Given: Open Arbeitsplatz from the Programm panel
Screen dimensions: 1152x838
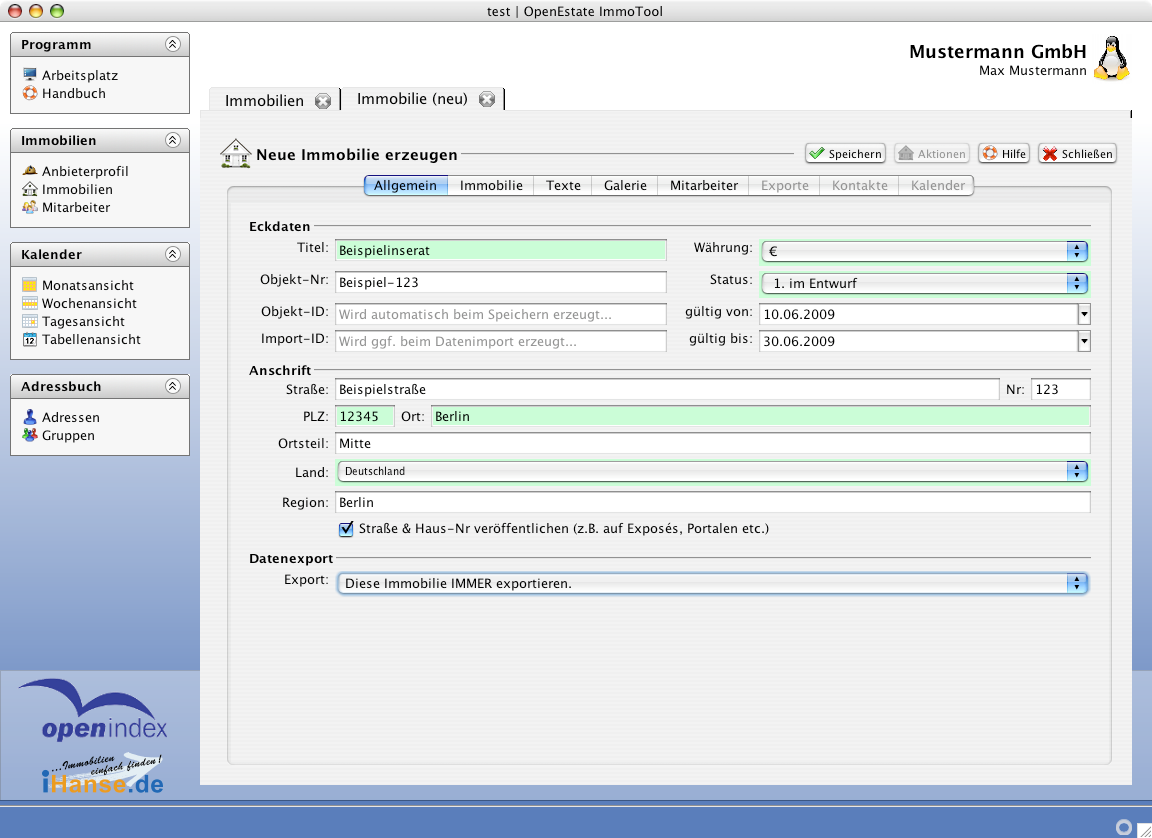Looking at the screenshot, I should click(x=79, y=75).
